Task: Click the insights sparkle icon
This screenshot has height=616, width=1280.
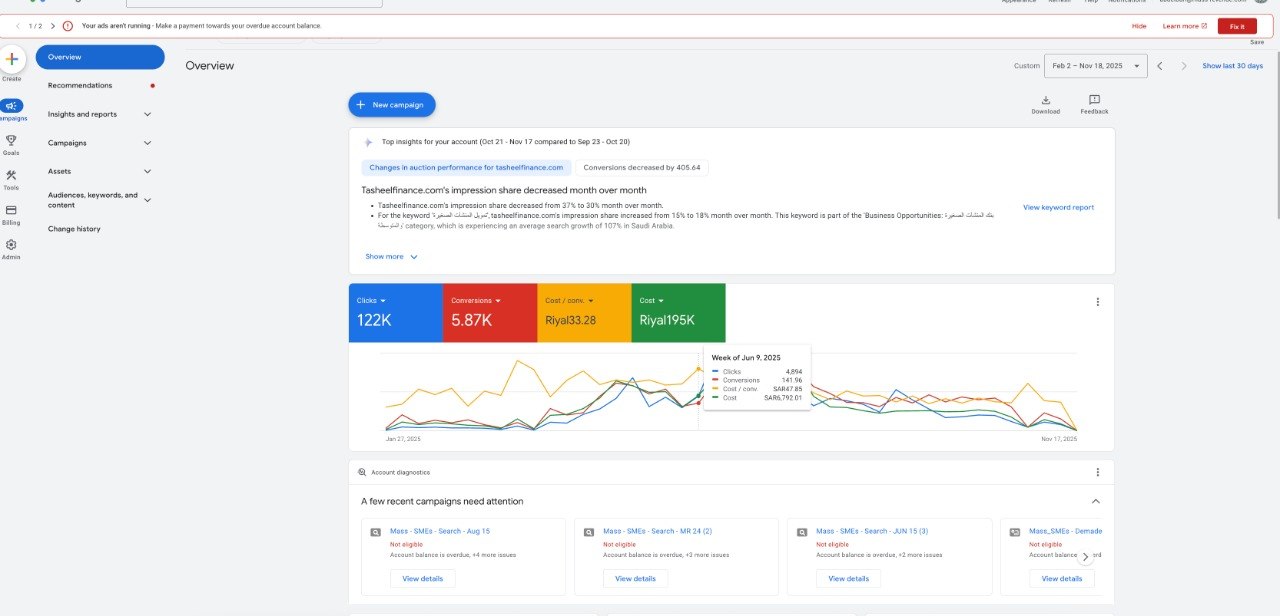Action: [x=368, y=143]
